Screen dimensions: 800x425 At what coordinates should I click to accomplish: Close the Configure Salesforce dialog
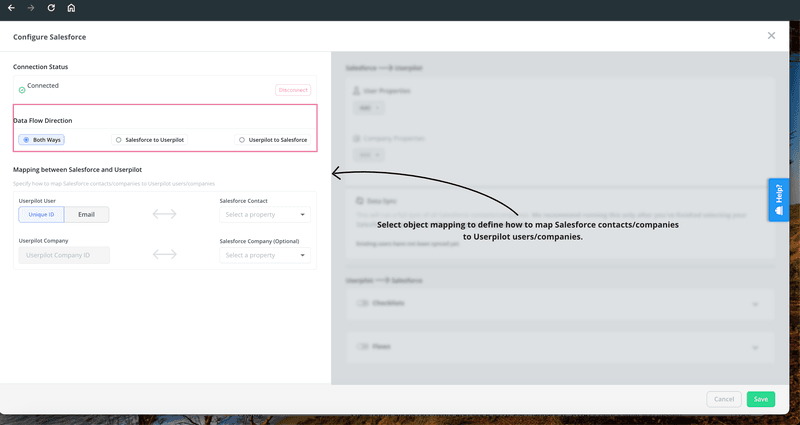point(771,35)
